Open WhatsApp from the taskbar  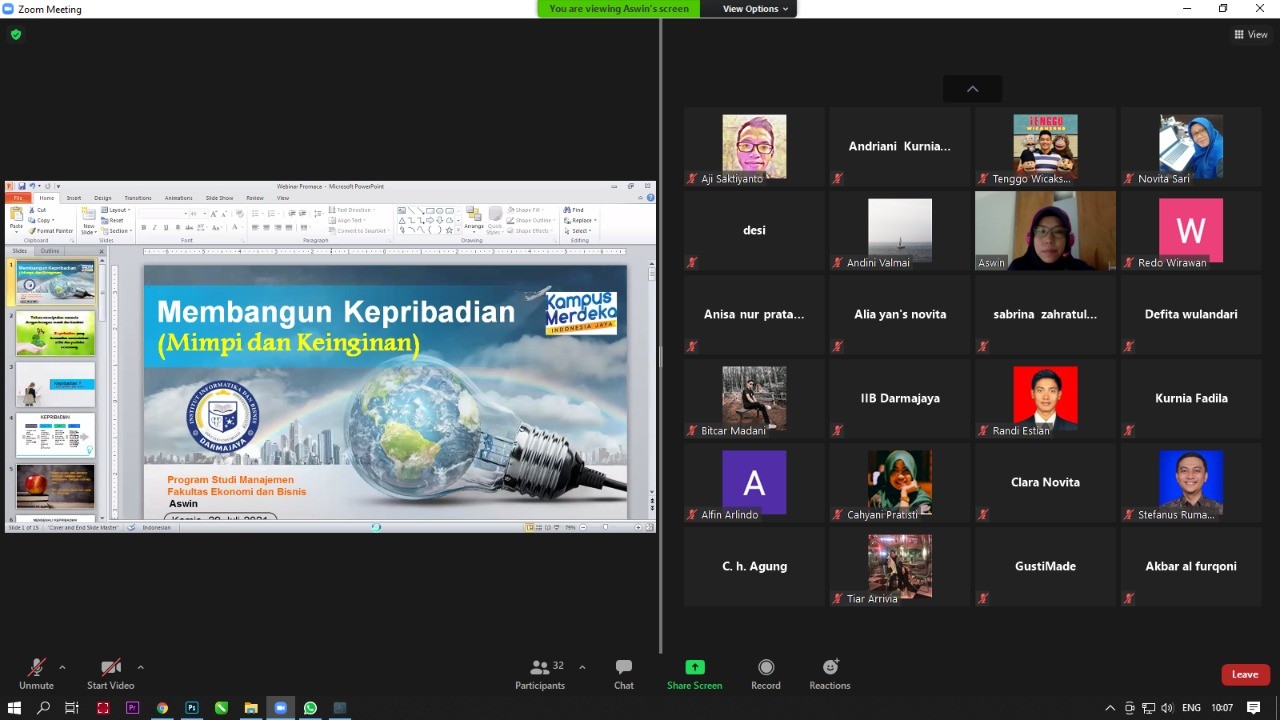coord(310,708)
